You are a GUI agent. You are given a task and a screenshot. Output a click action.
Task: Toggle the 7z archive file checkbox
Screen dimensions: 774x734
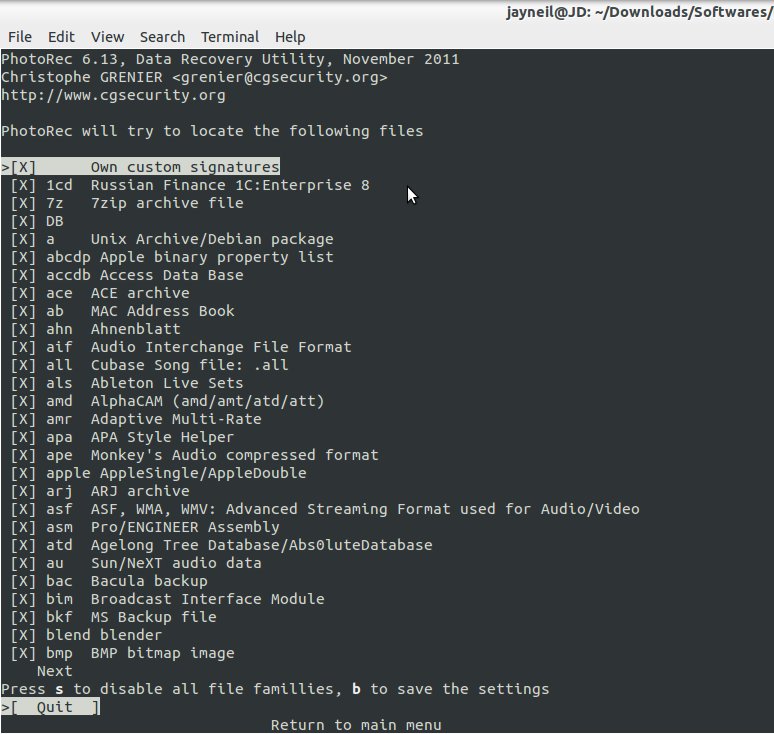pos(24,203)
